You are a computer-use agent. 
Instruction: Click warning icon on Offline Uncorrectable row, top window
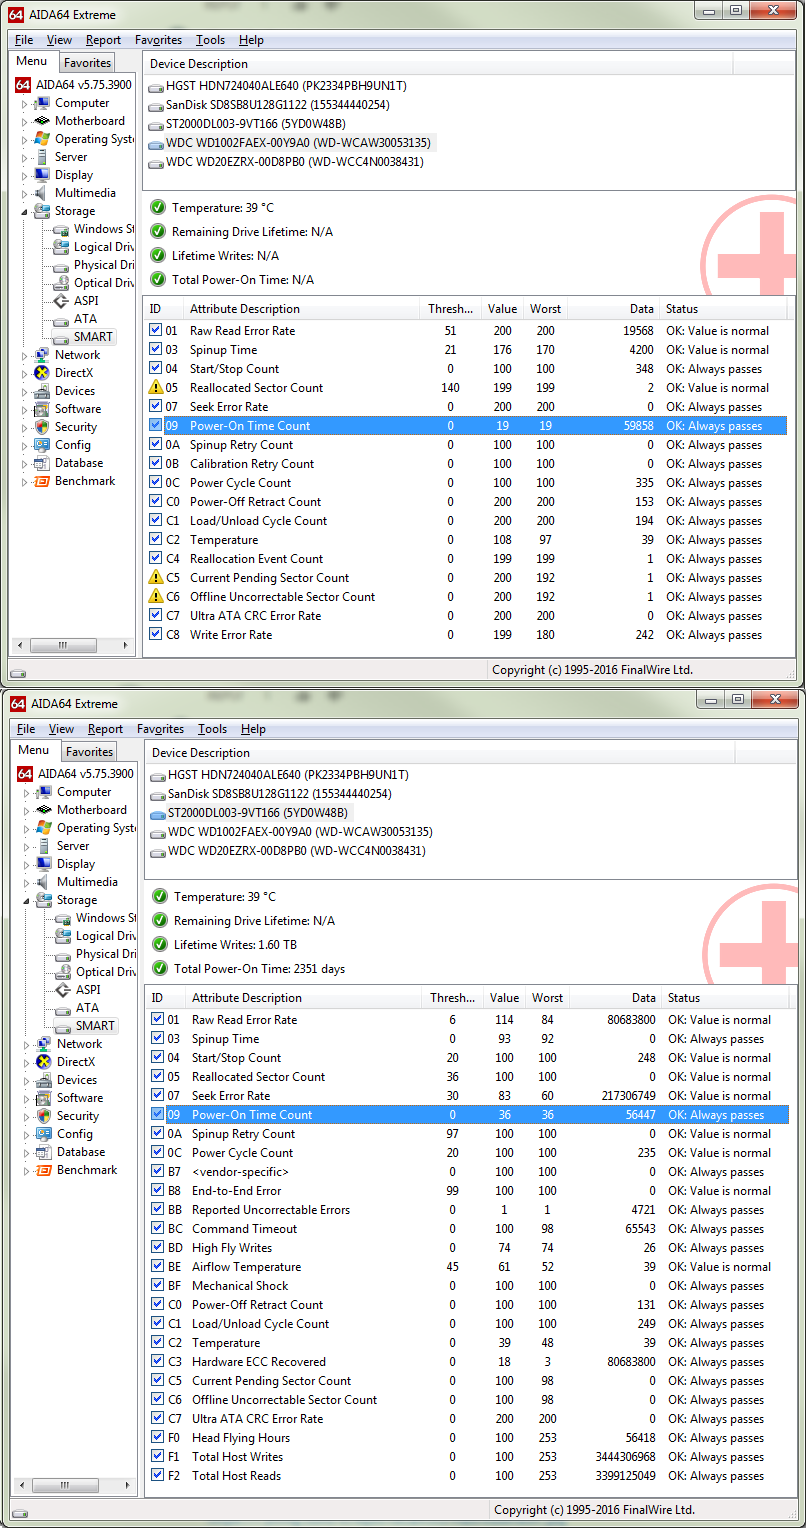click(155, 597)
